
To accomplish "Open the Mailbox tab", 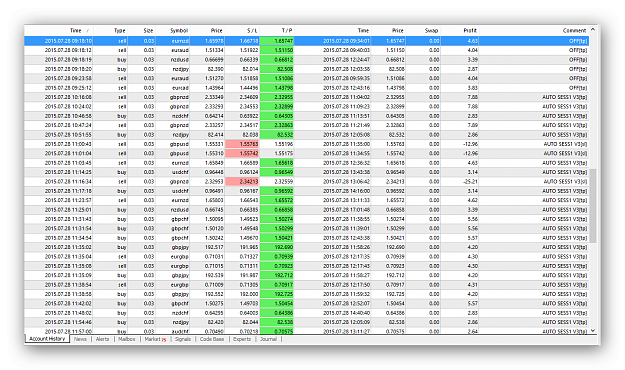I will [127, 339].
